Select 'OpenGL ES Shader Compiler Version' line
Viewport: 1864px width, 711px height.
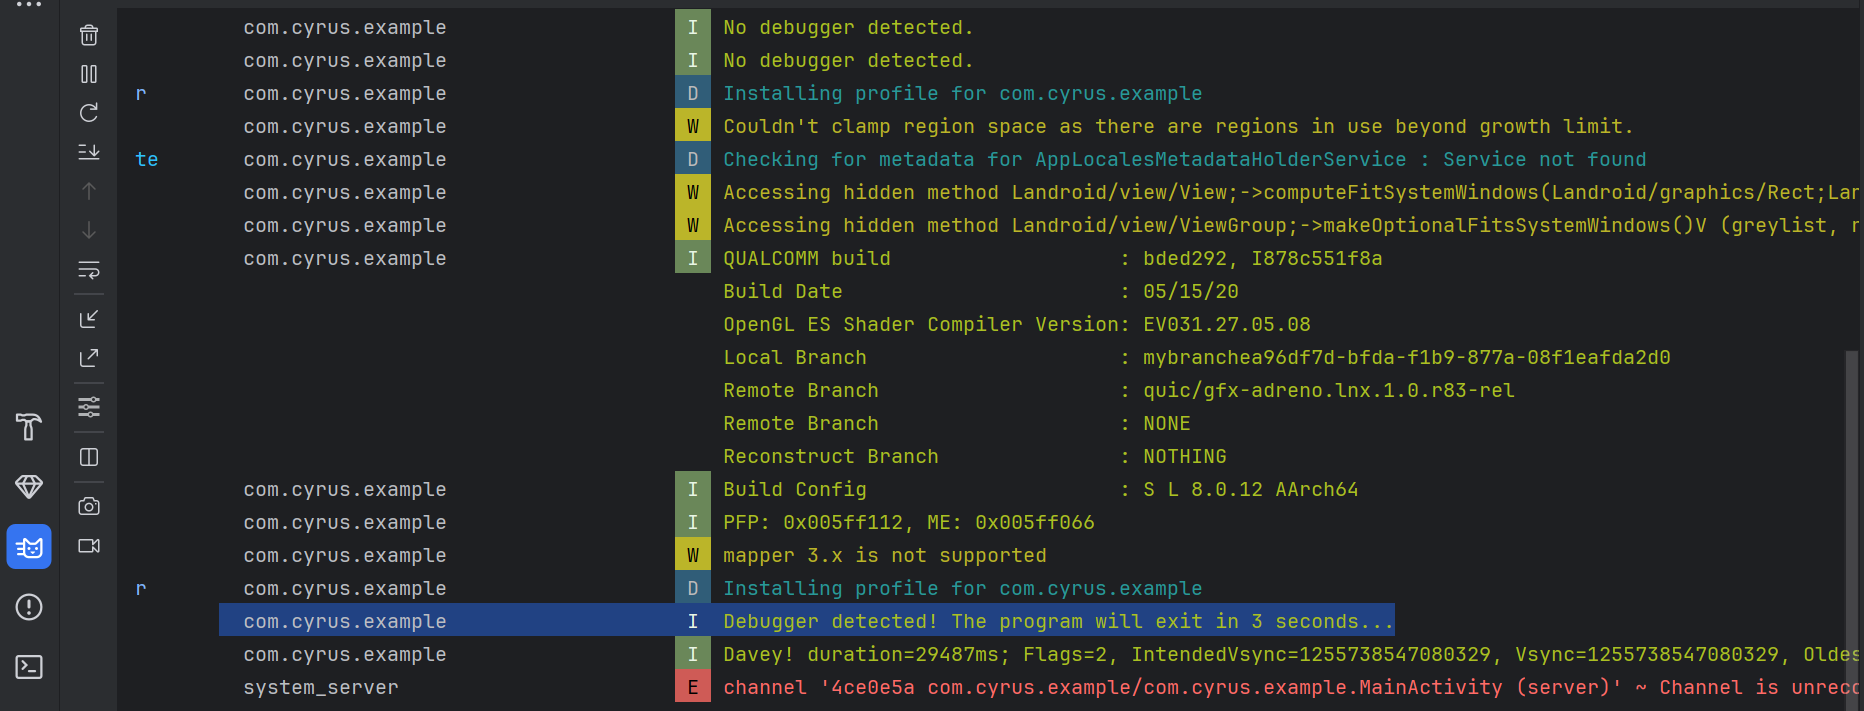tap(1016, 324)
